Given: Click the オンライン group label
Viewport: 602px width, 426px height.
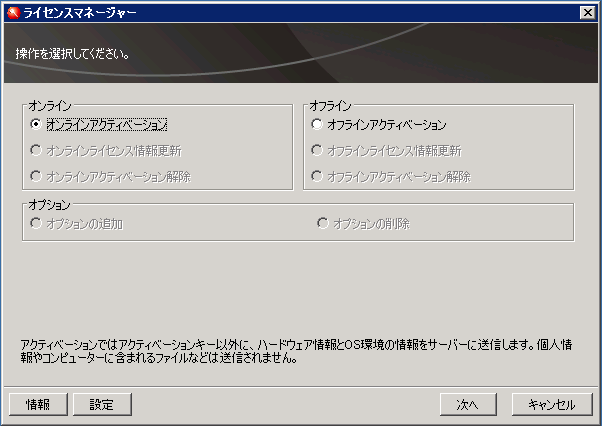Looking at the screenshot, I should point(50,106).
